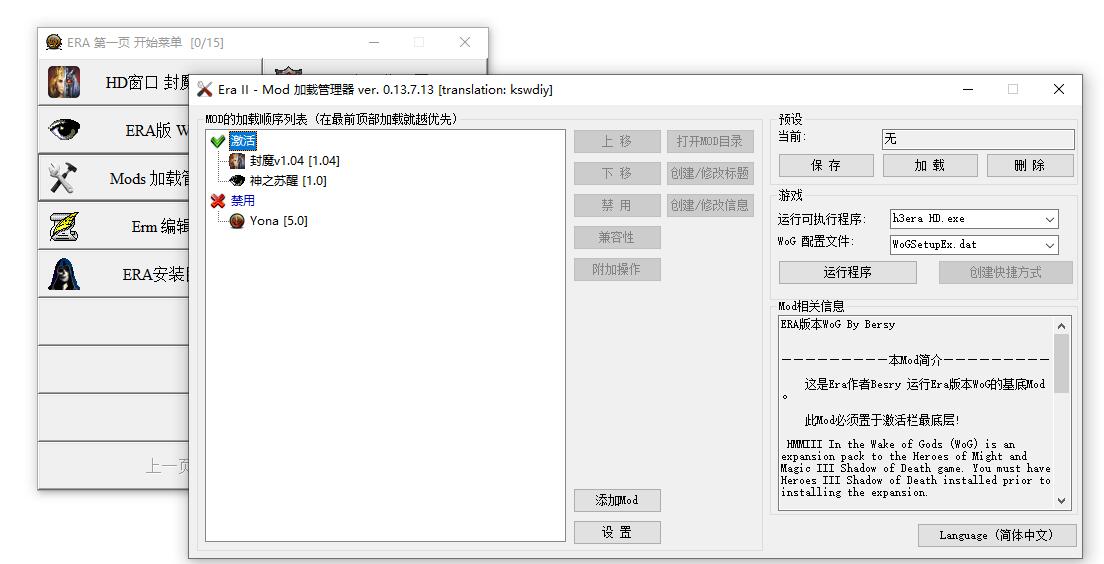The image size is (1104, 564).
Task: Click the scroll icon for Erm 编辑 in ERA menu
Action: click(x=64, y=226)
